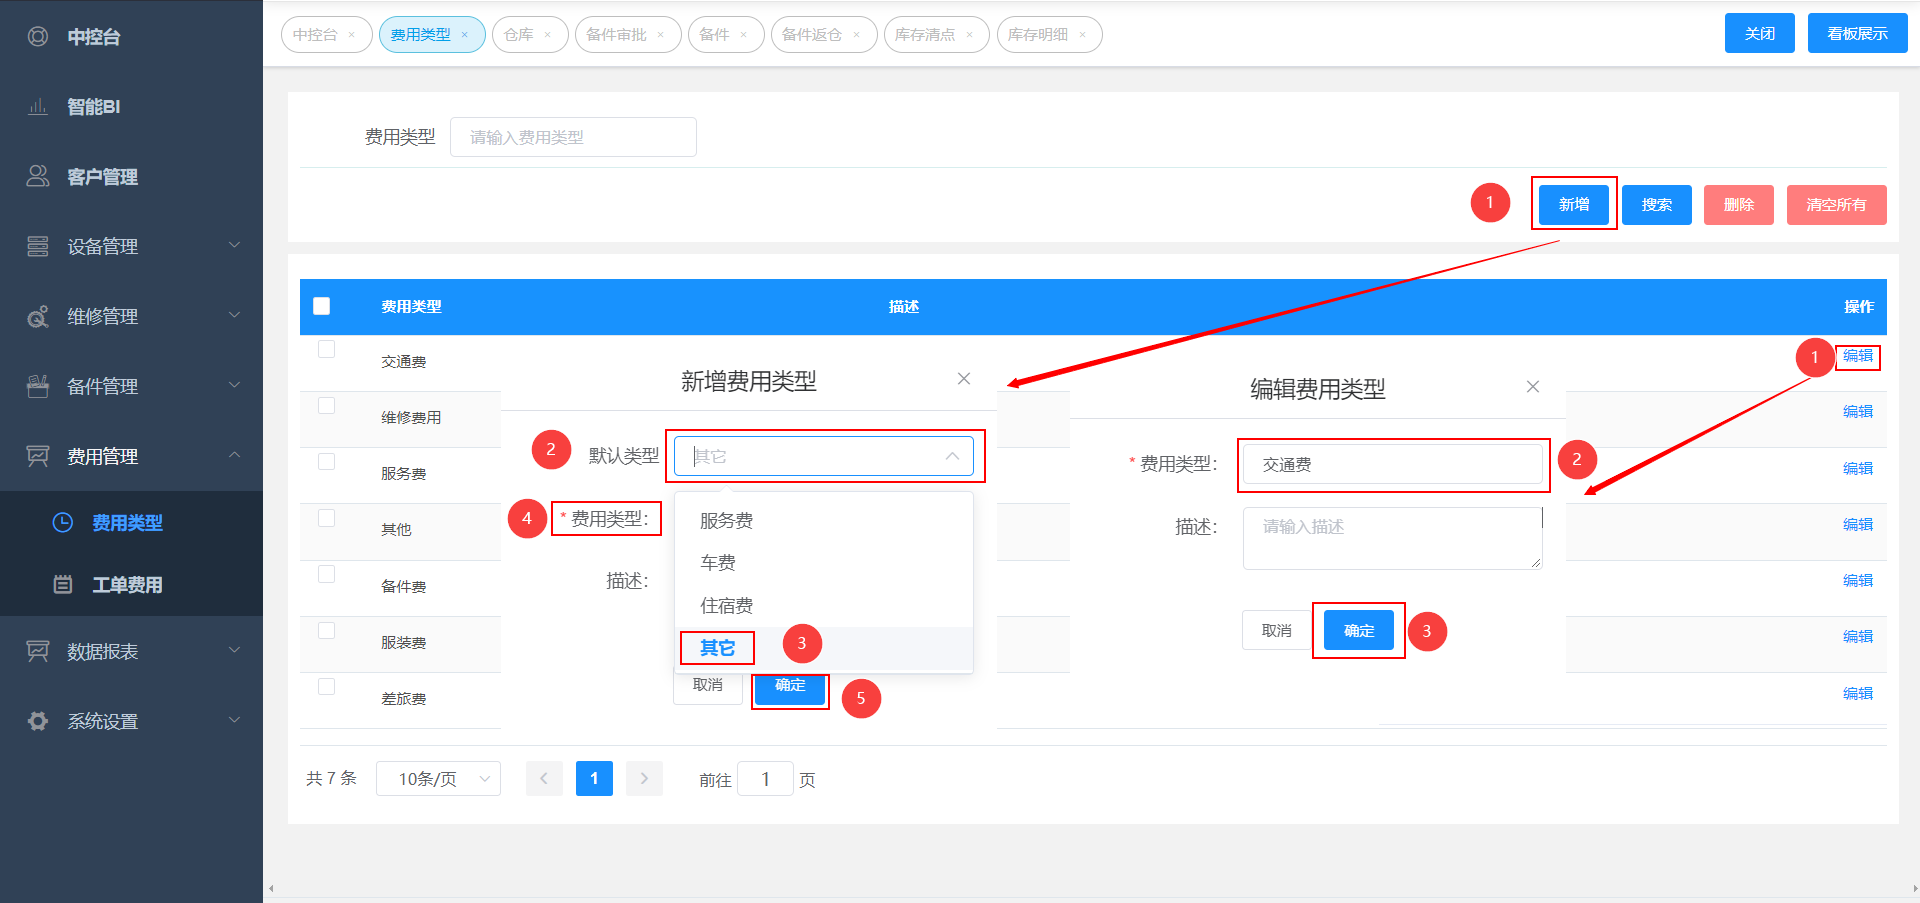Open the 10条/页 page size dropdown
Image resolution: width=1920 pixels, height=903 pixels.
tap(438, 779)
